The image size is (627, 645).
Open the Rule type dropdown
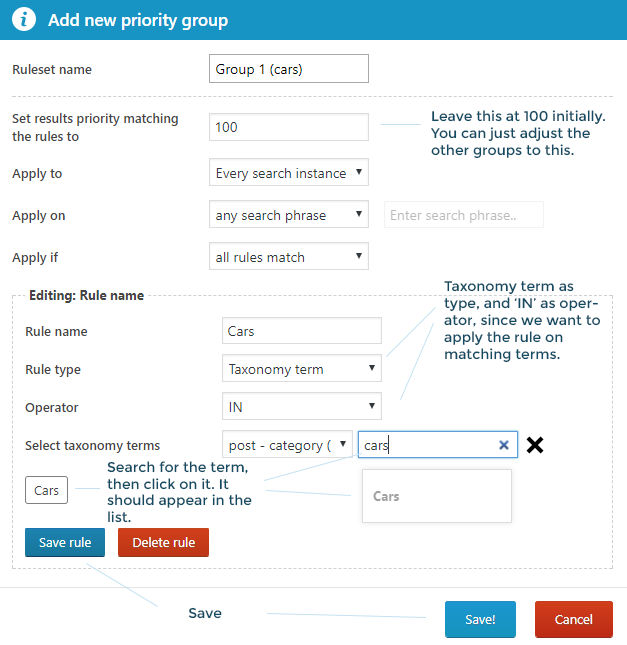click(x=301, y=369)
